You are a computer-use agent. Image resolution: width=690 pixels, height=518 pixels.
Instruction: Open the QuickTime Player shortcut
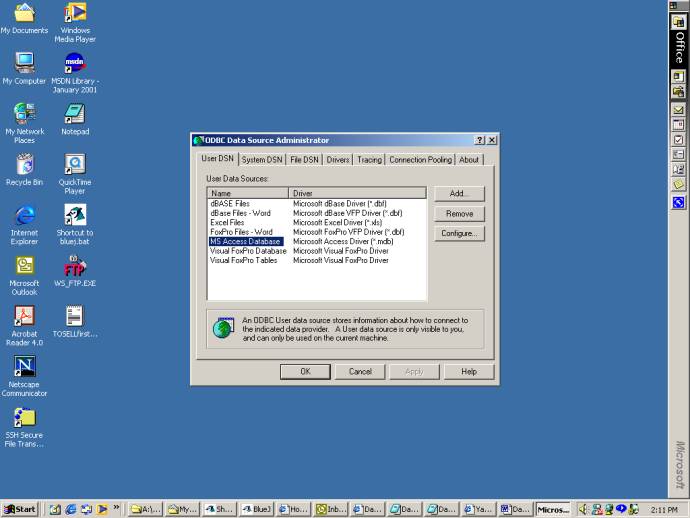(x=75, y=174)
